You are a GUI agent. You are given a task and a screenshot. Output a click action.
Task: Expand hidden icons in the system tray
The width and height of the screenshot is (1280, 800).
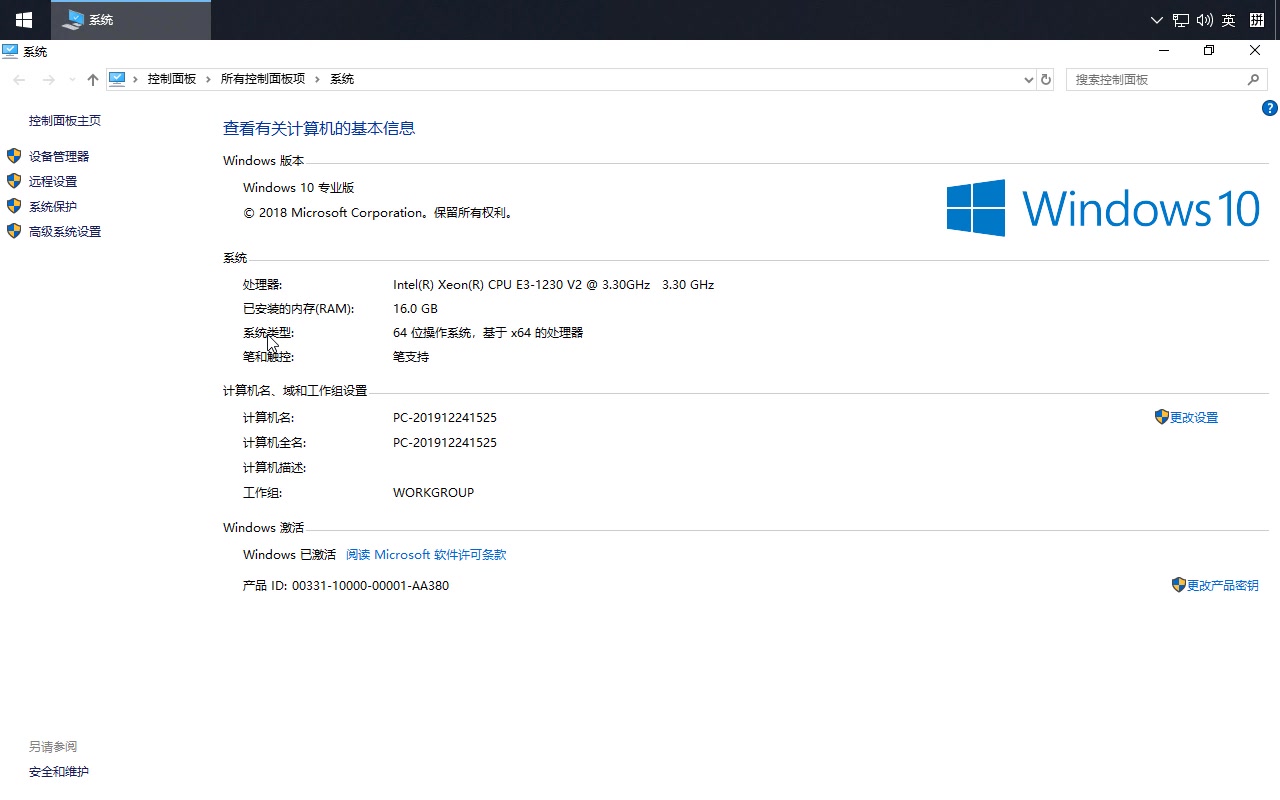click(x=1156, y=19)
